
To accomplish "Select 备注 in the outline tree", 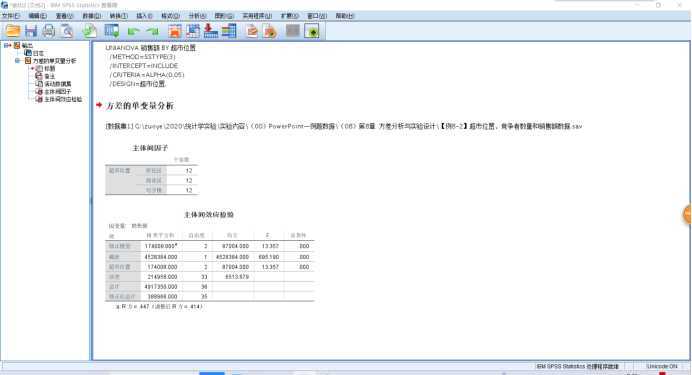I will 50,76.
